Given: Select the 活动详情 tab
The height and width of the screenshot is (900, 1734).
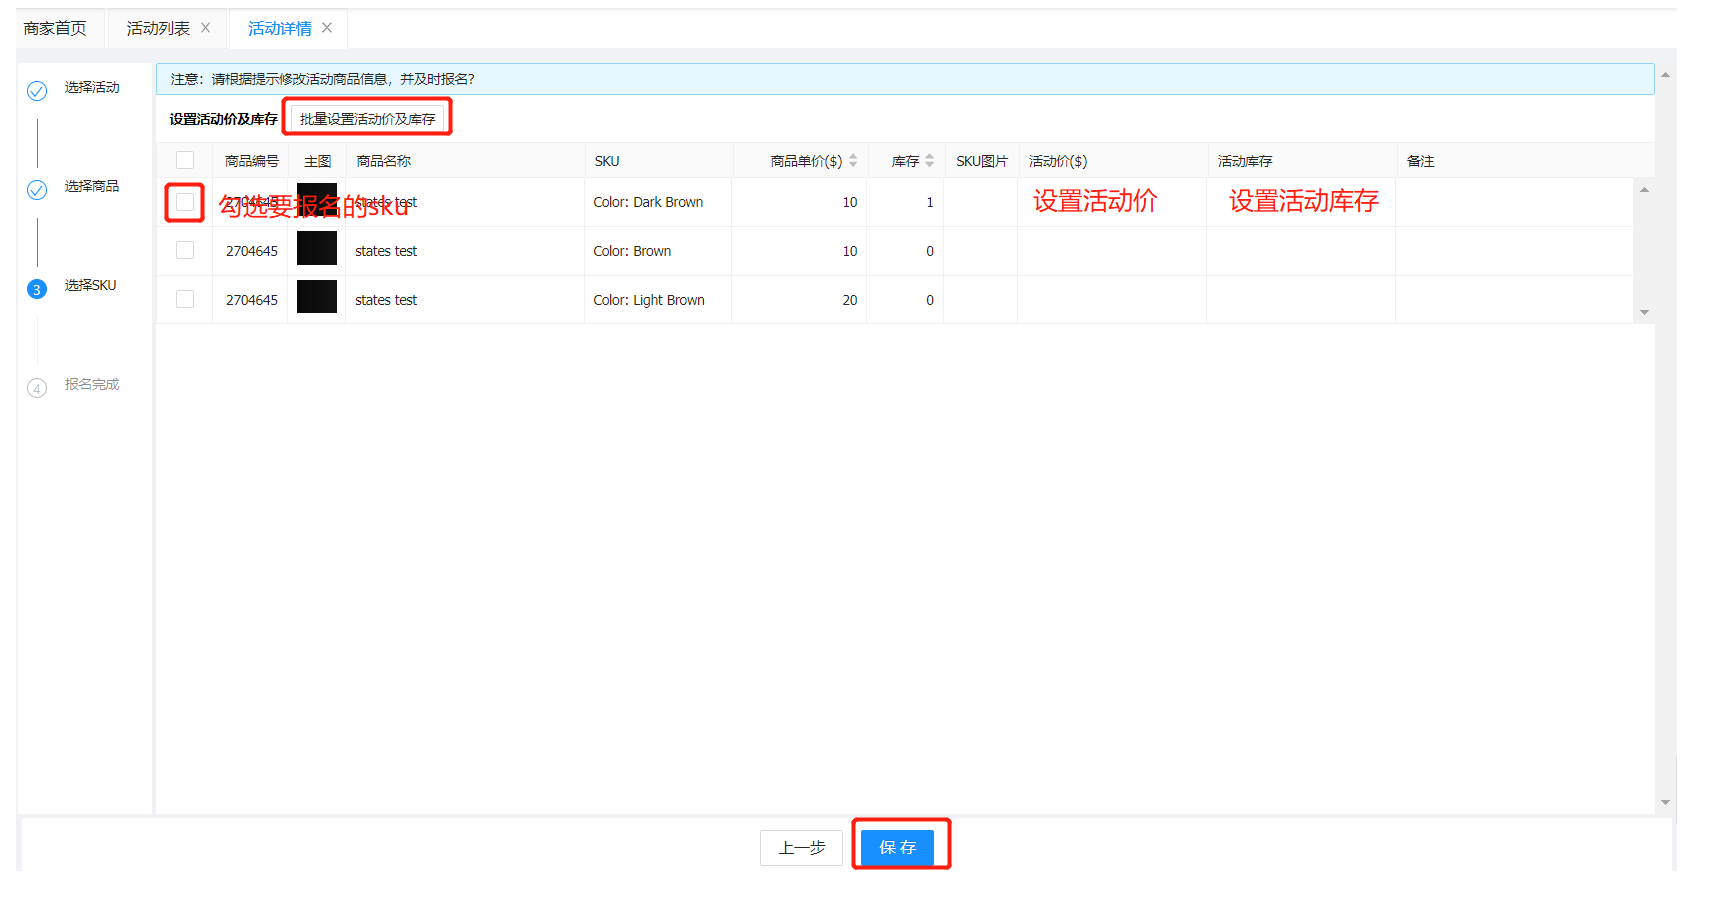Looking at the screenshot, I should coord(280,28).
